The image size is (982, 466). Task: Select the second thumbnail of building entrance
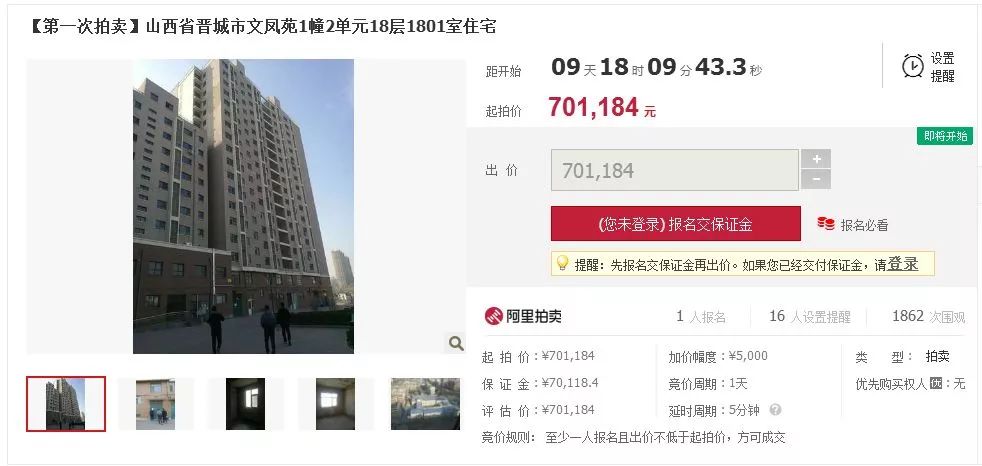155,403
